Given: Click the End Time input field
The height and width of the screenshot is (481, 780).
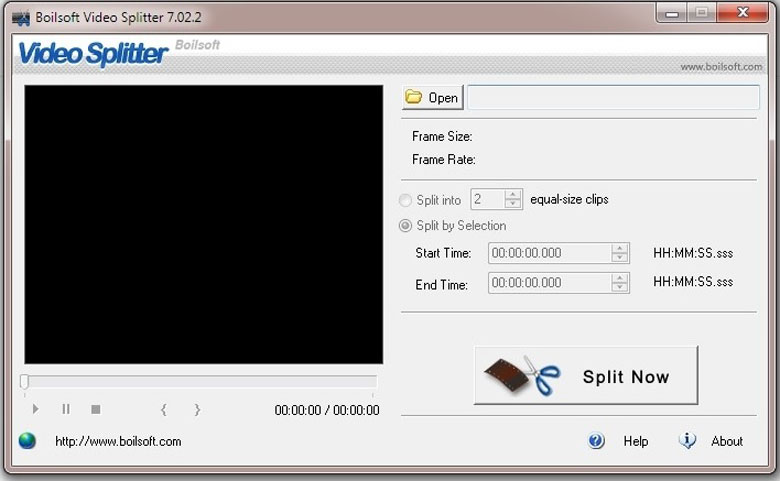Looking at the screenshot, I should click(x=550, y=283).
